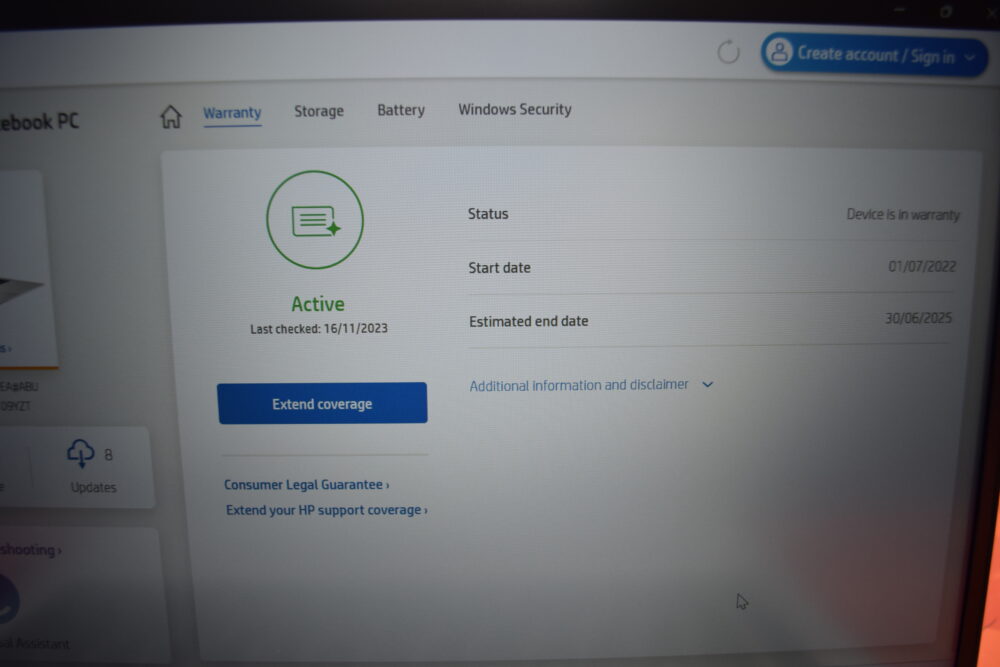The image size is (1000, 667).
Task: Click the user avatar icon
Action: (x=779, y=52)
